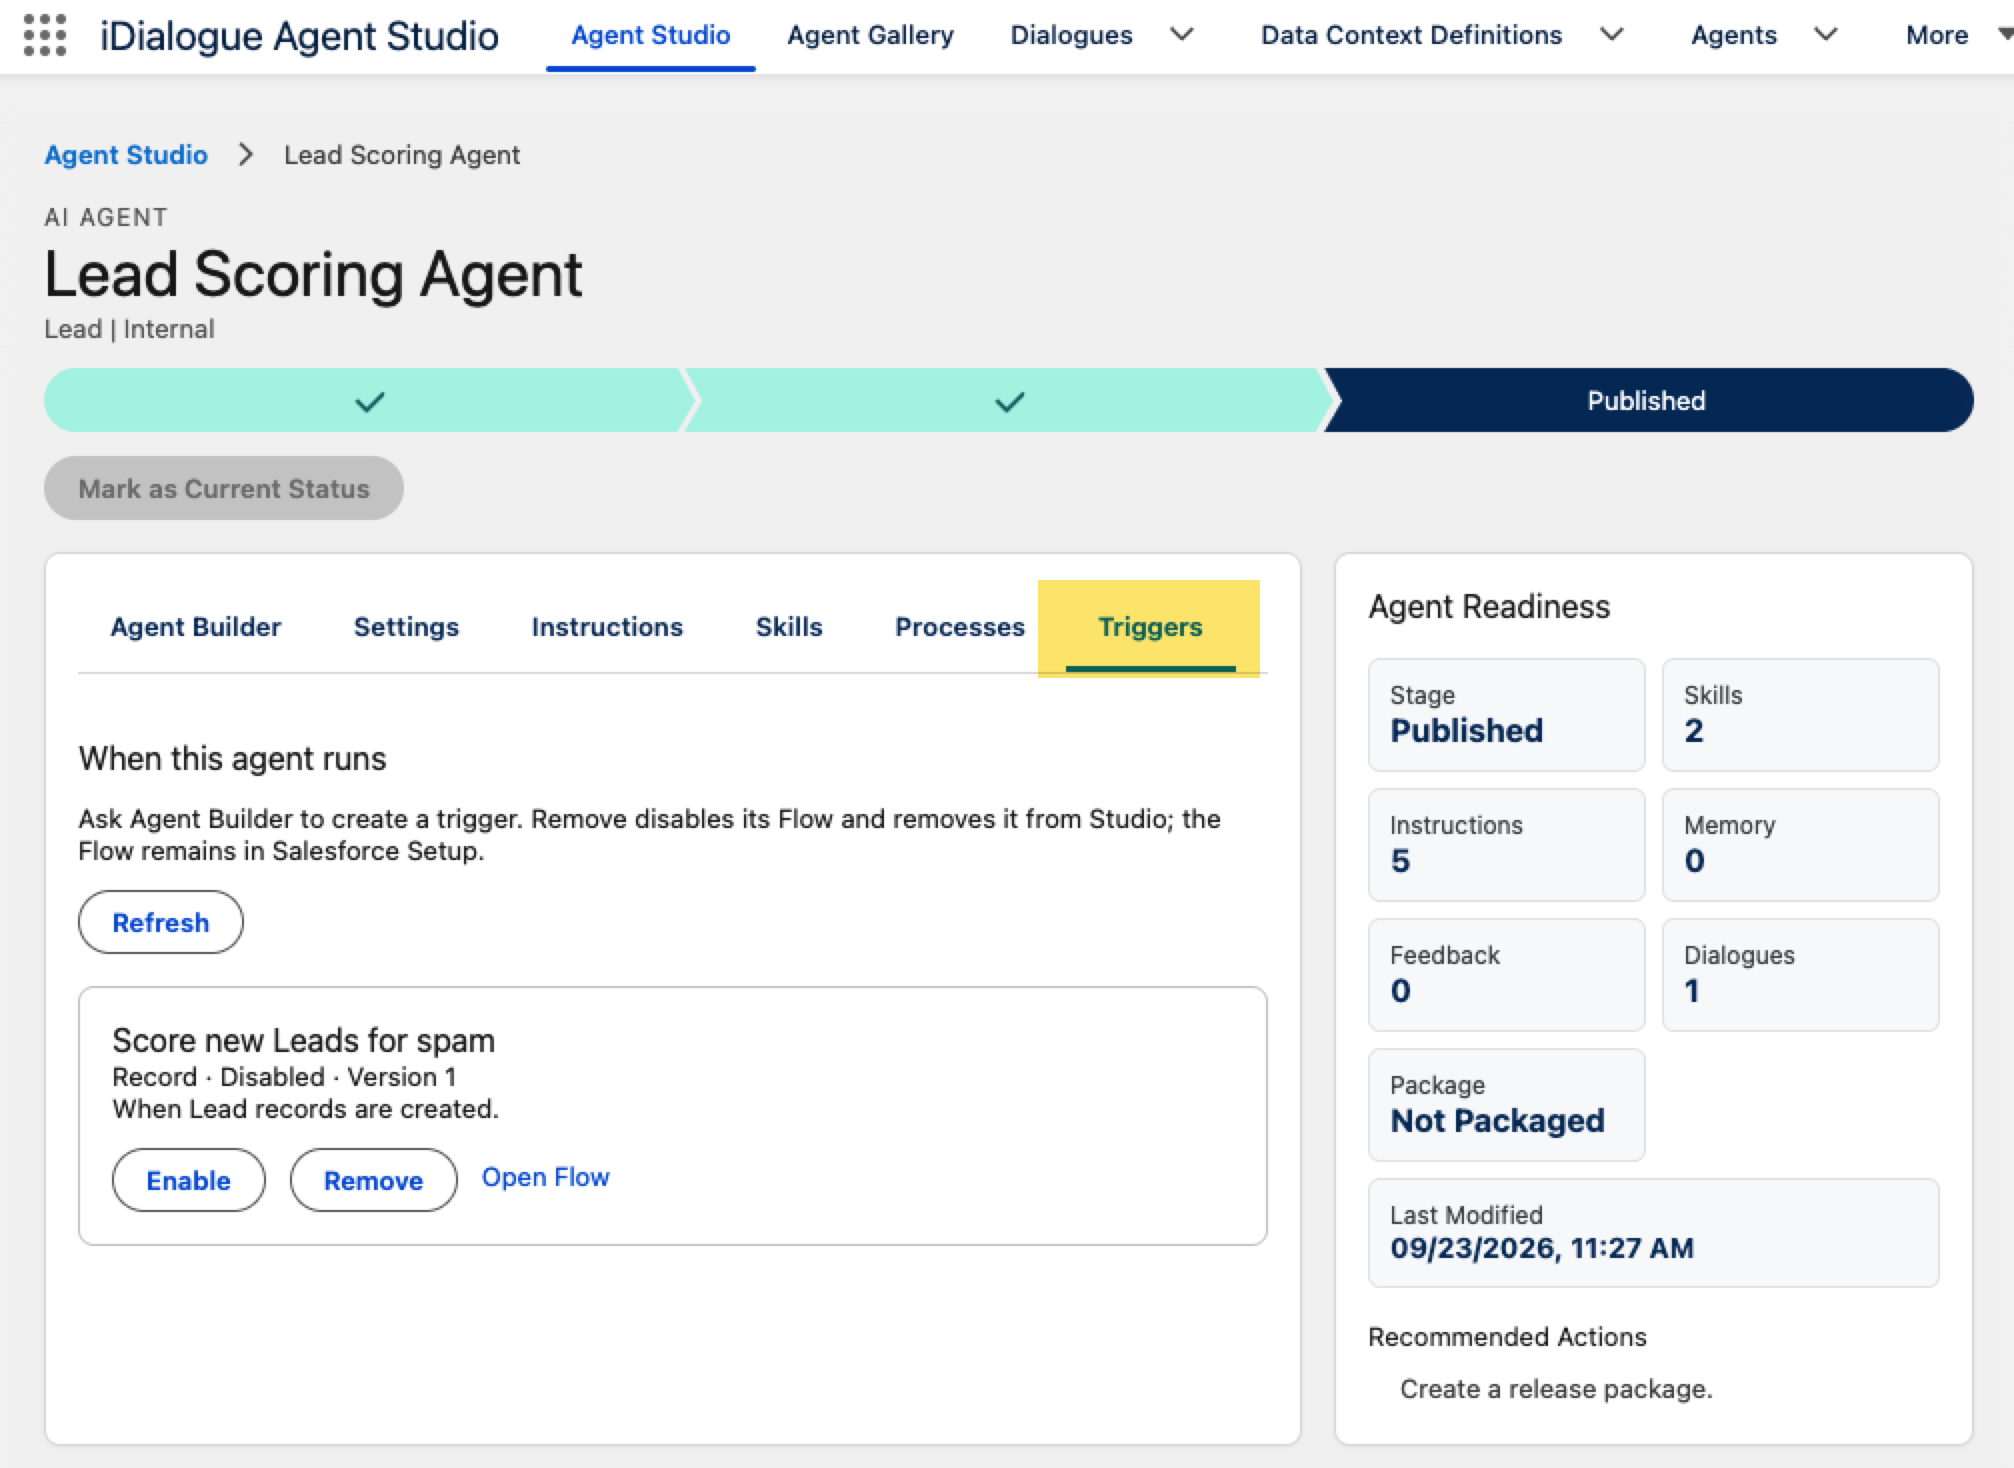Click Mark as Current Status button

click(224, 488)
